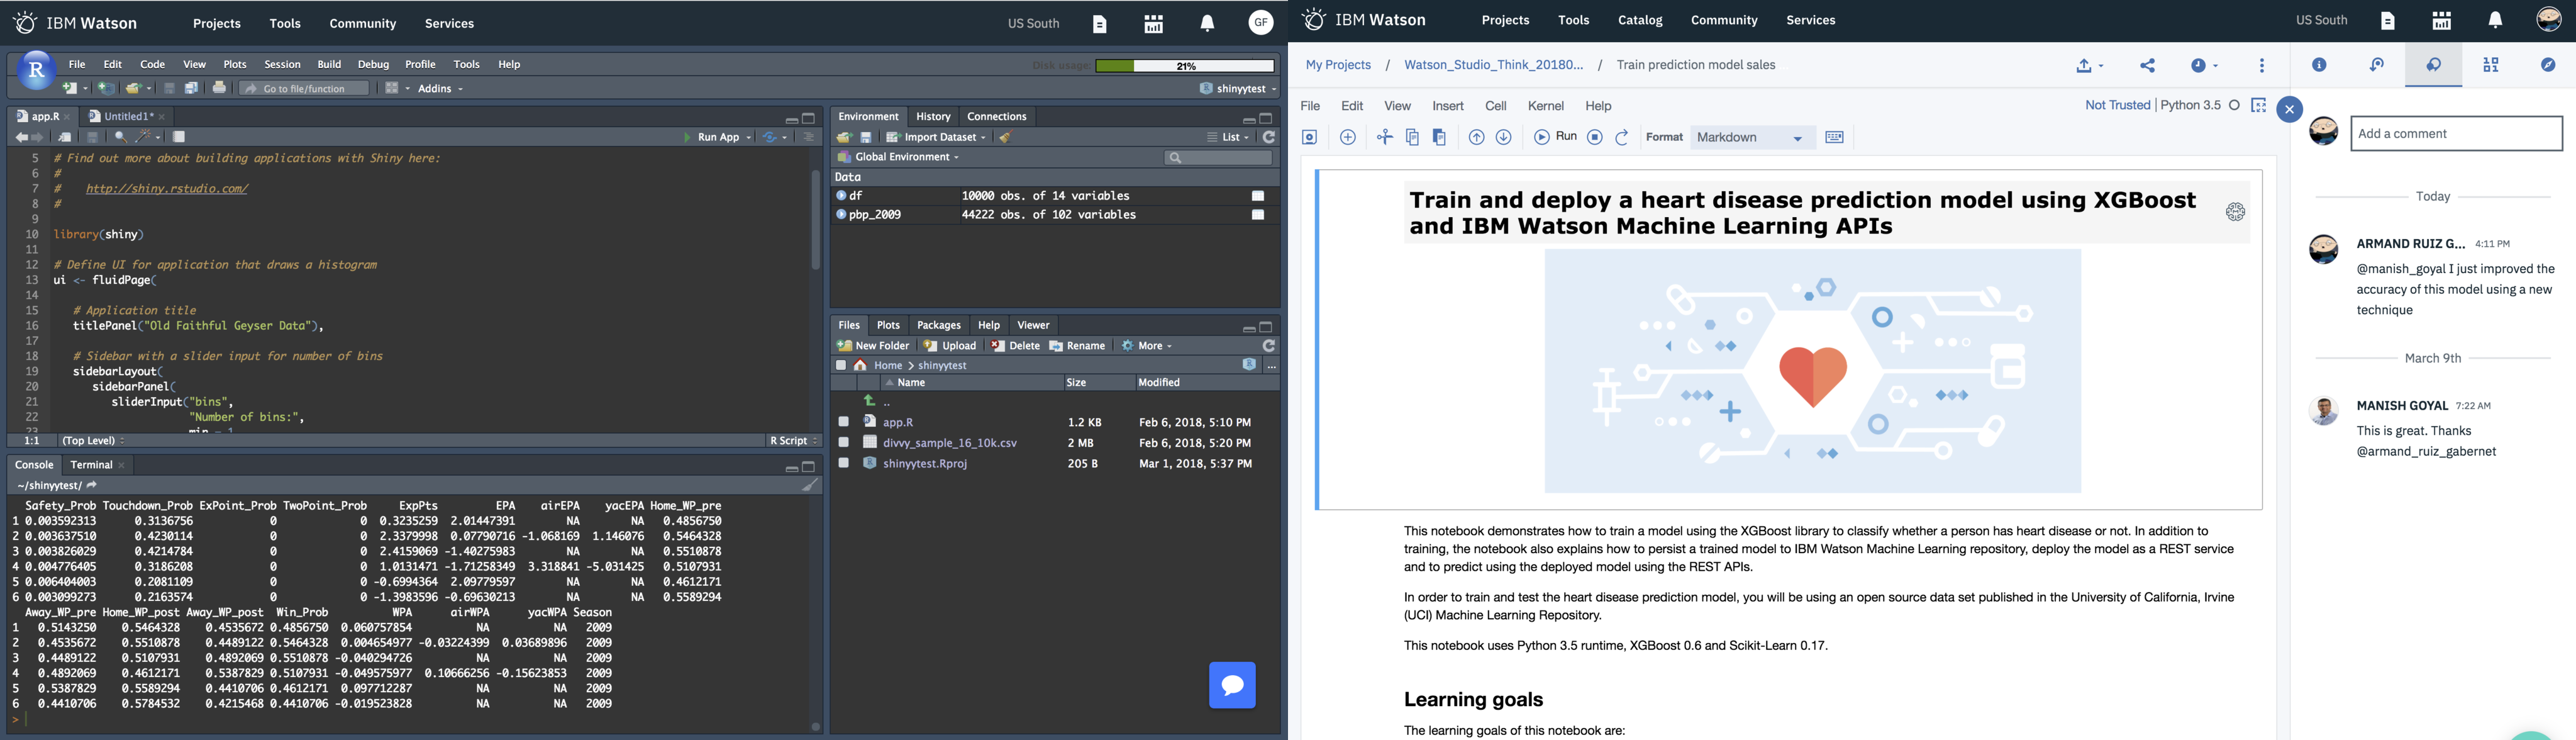2576x740 pixels.
Task: Check the df dataset checkbox in Environment
Action: pos(1259,195)
